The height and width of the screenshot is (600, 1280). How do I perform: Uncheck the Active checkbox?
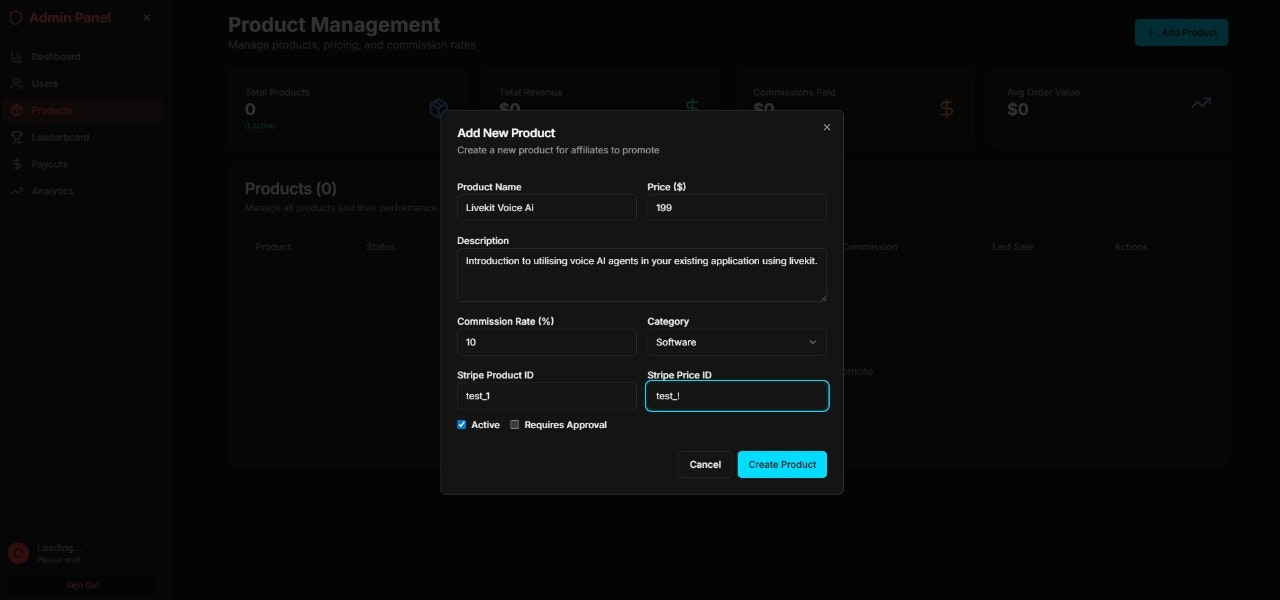click(x=462, y=425)
